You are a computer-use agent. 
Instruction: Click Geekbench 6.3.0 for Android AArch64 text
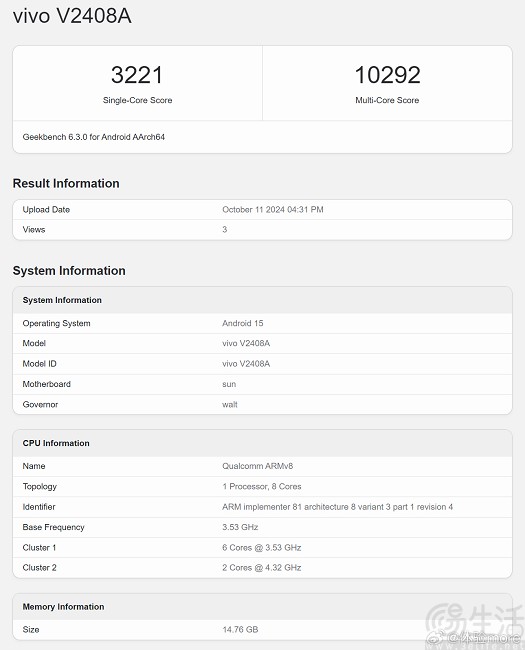[x=94, y=137]
